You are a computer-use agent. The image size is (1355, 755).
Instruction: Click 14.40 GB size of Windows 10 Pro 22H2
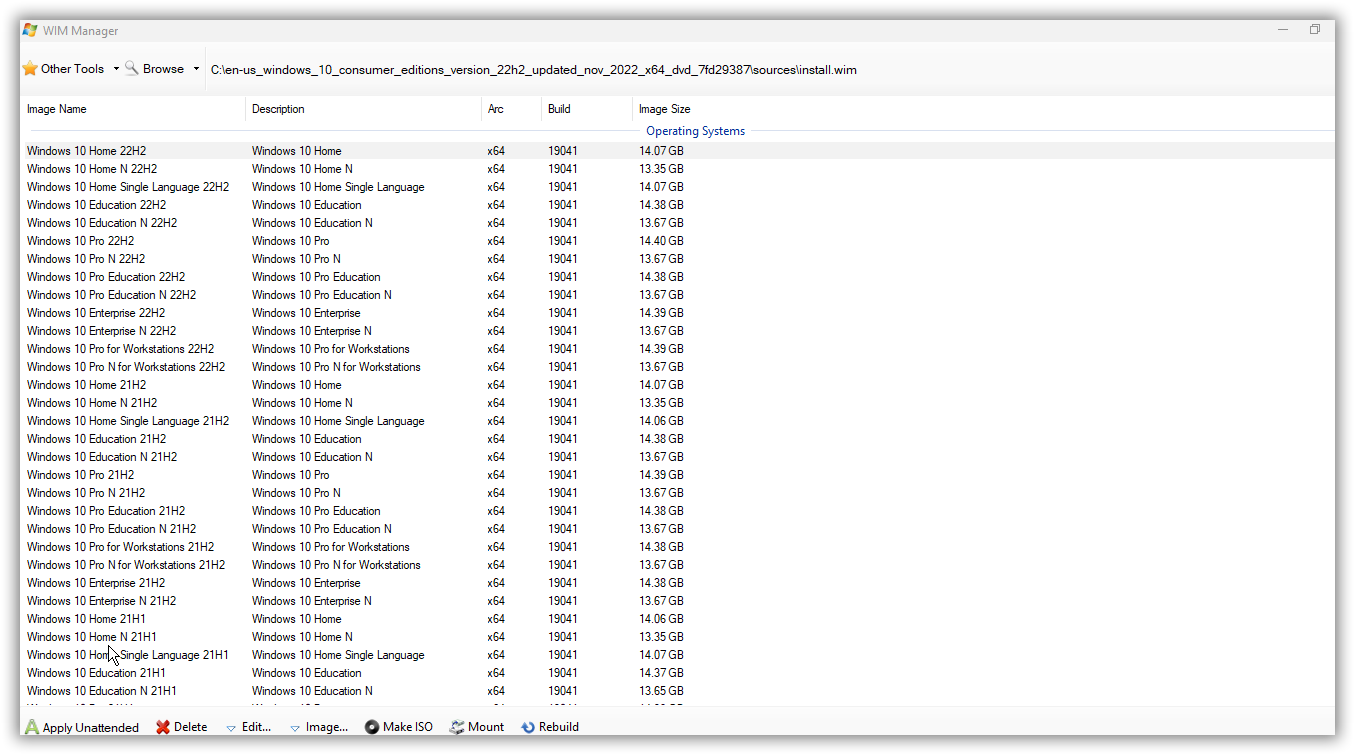coord(661,241)
